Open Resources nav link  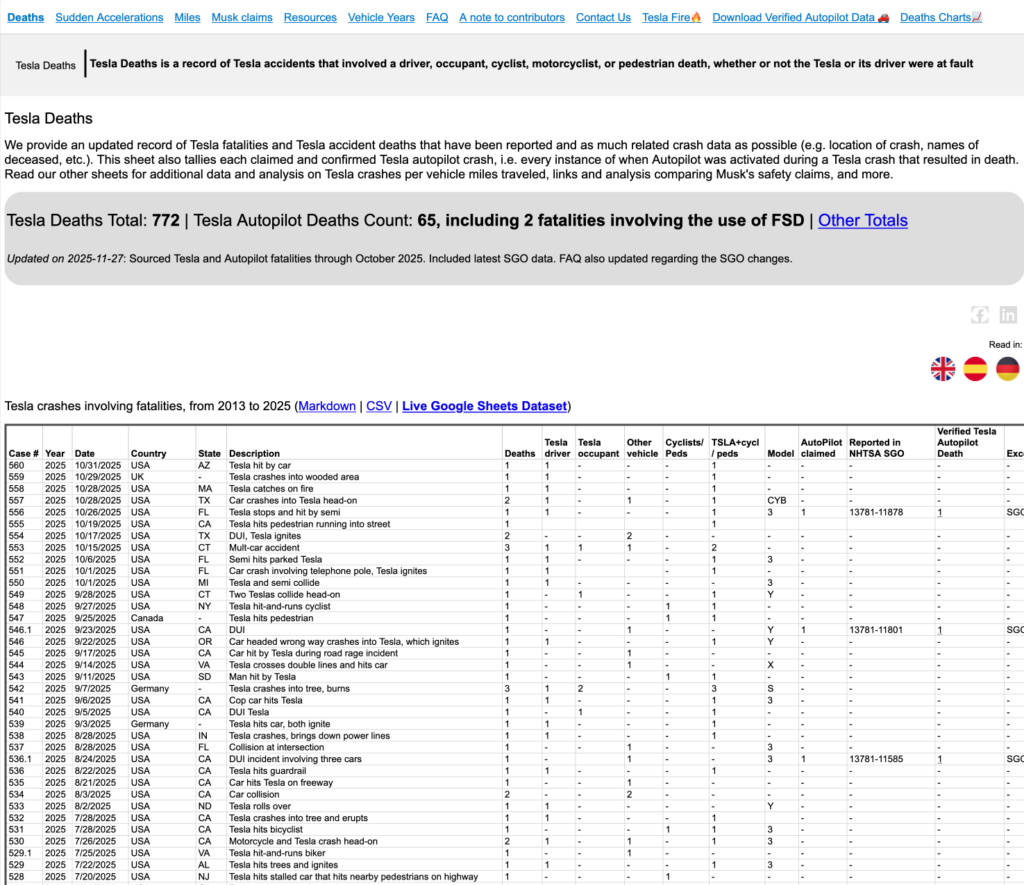[x=310, y=18]
